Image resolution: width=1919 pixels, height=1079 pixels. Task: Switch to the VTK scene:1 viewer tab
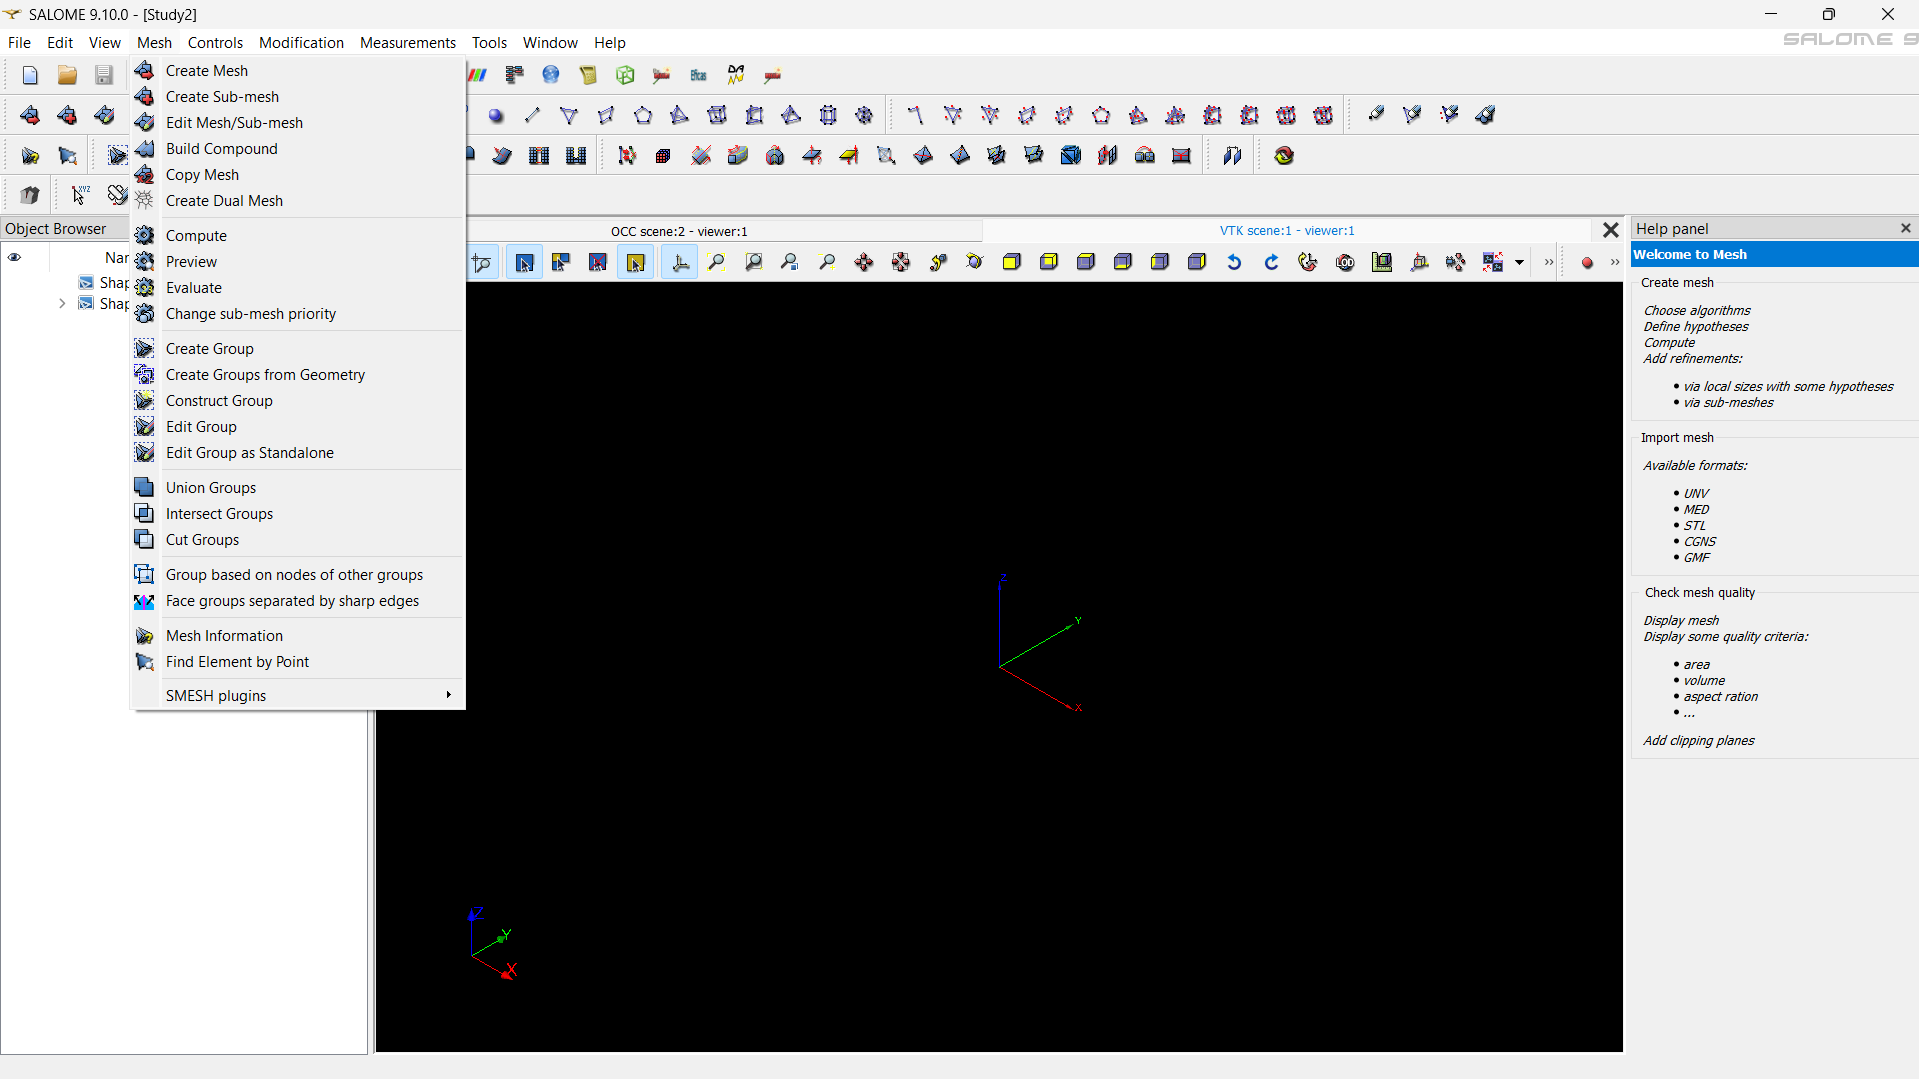pyautogui.click(x=1287, y=231)
